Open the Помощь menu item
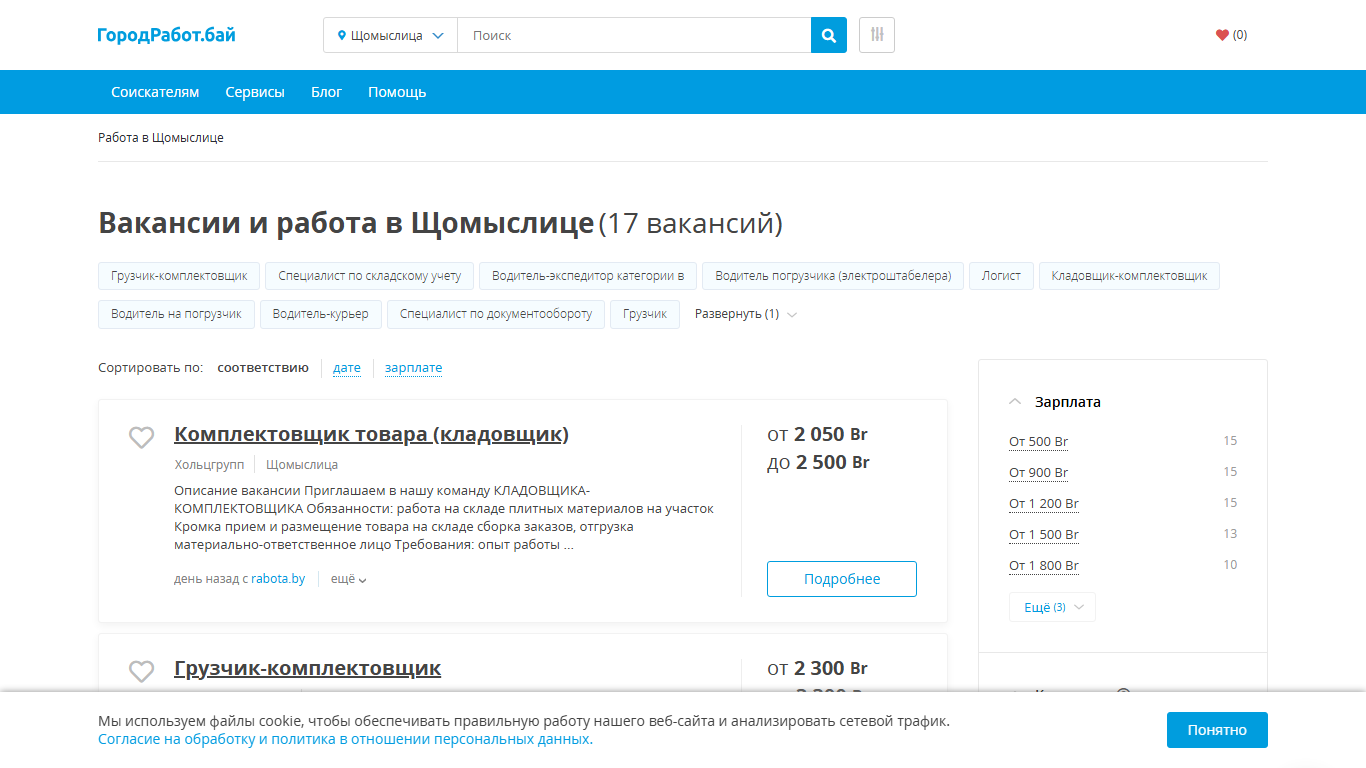Viewport: 1366px width, 768px height. (x=397, y=92)
